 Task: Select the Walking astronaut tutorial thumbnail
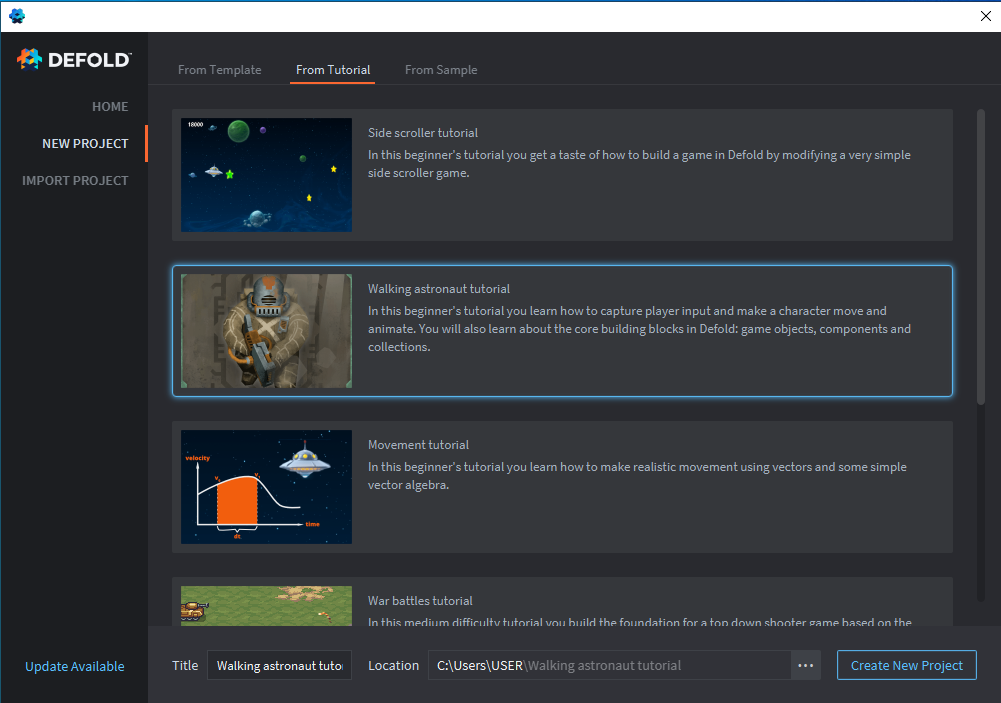266,331
